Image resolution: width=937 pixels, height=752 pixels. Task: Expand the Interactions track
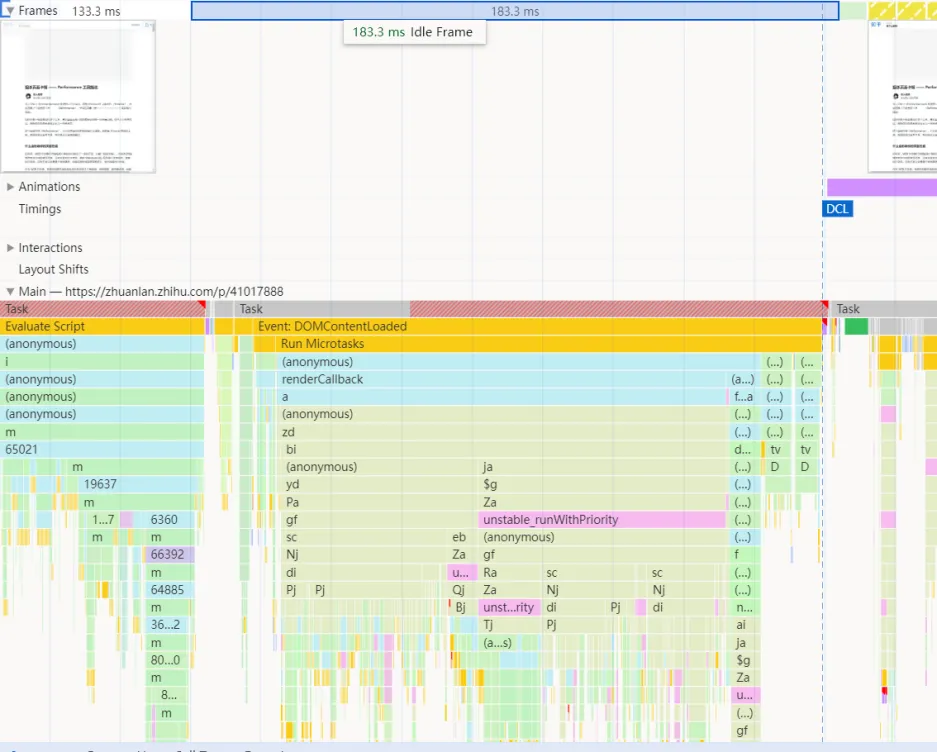pyautogui.click(x=10, y=247)
